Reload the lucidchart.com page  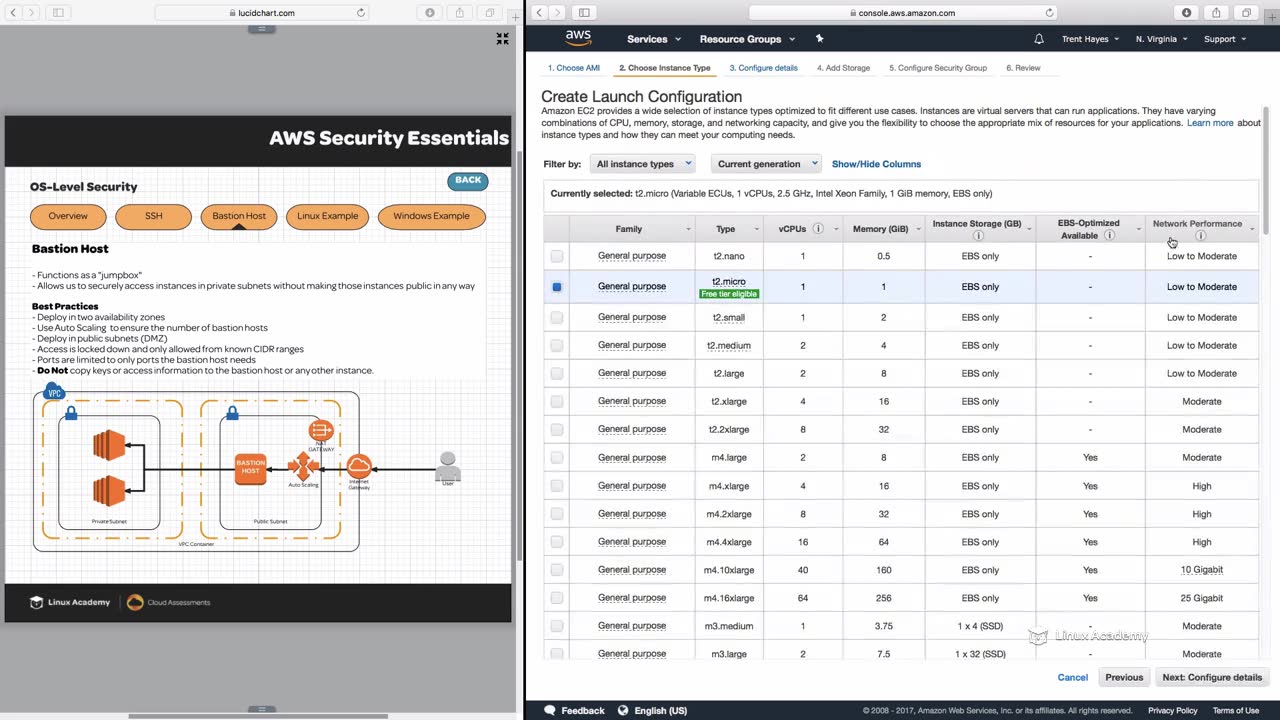click(x=361, y=13)
